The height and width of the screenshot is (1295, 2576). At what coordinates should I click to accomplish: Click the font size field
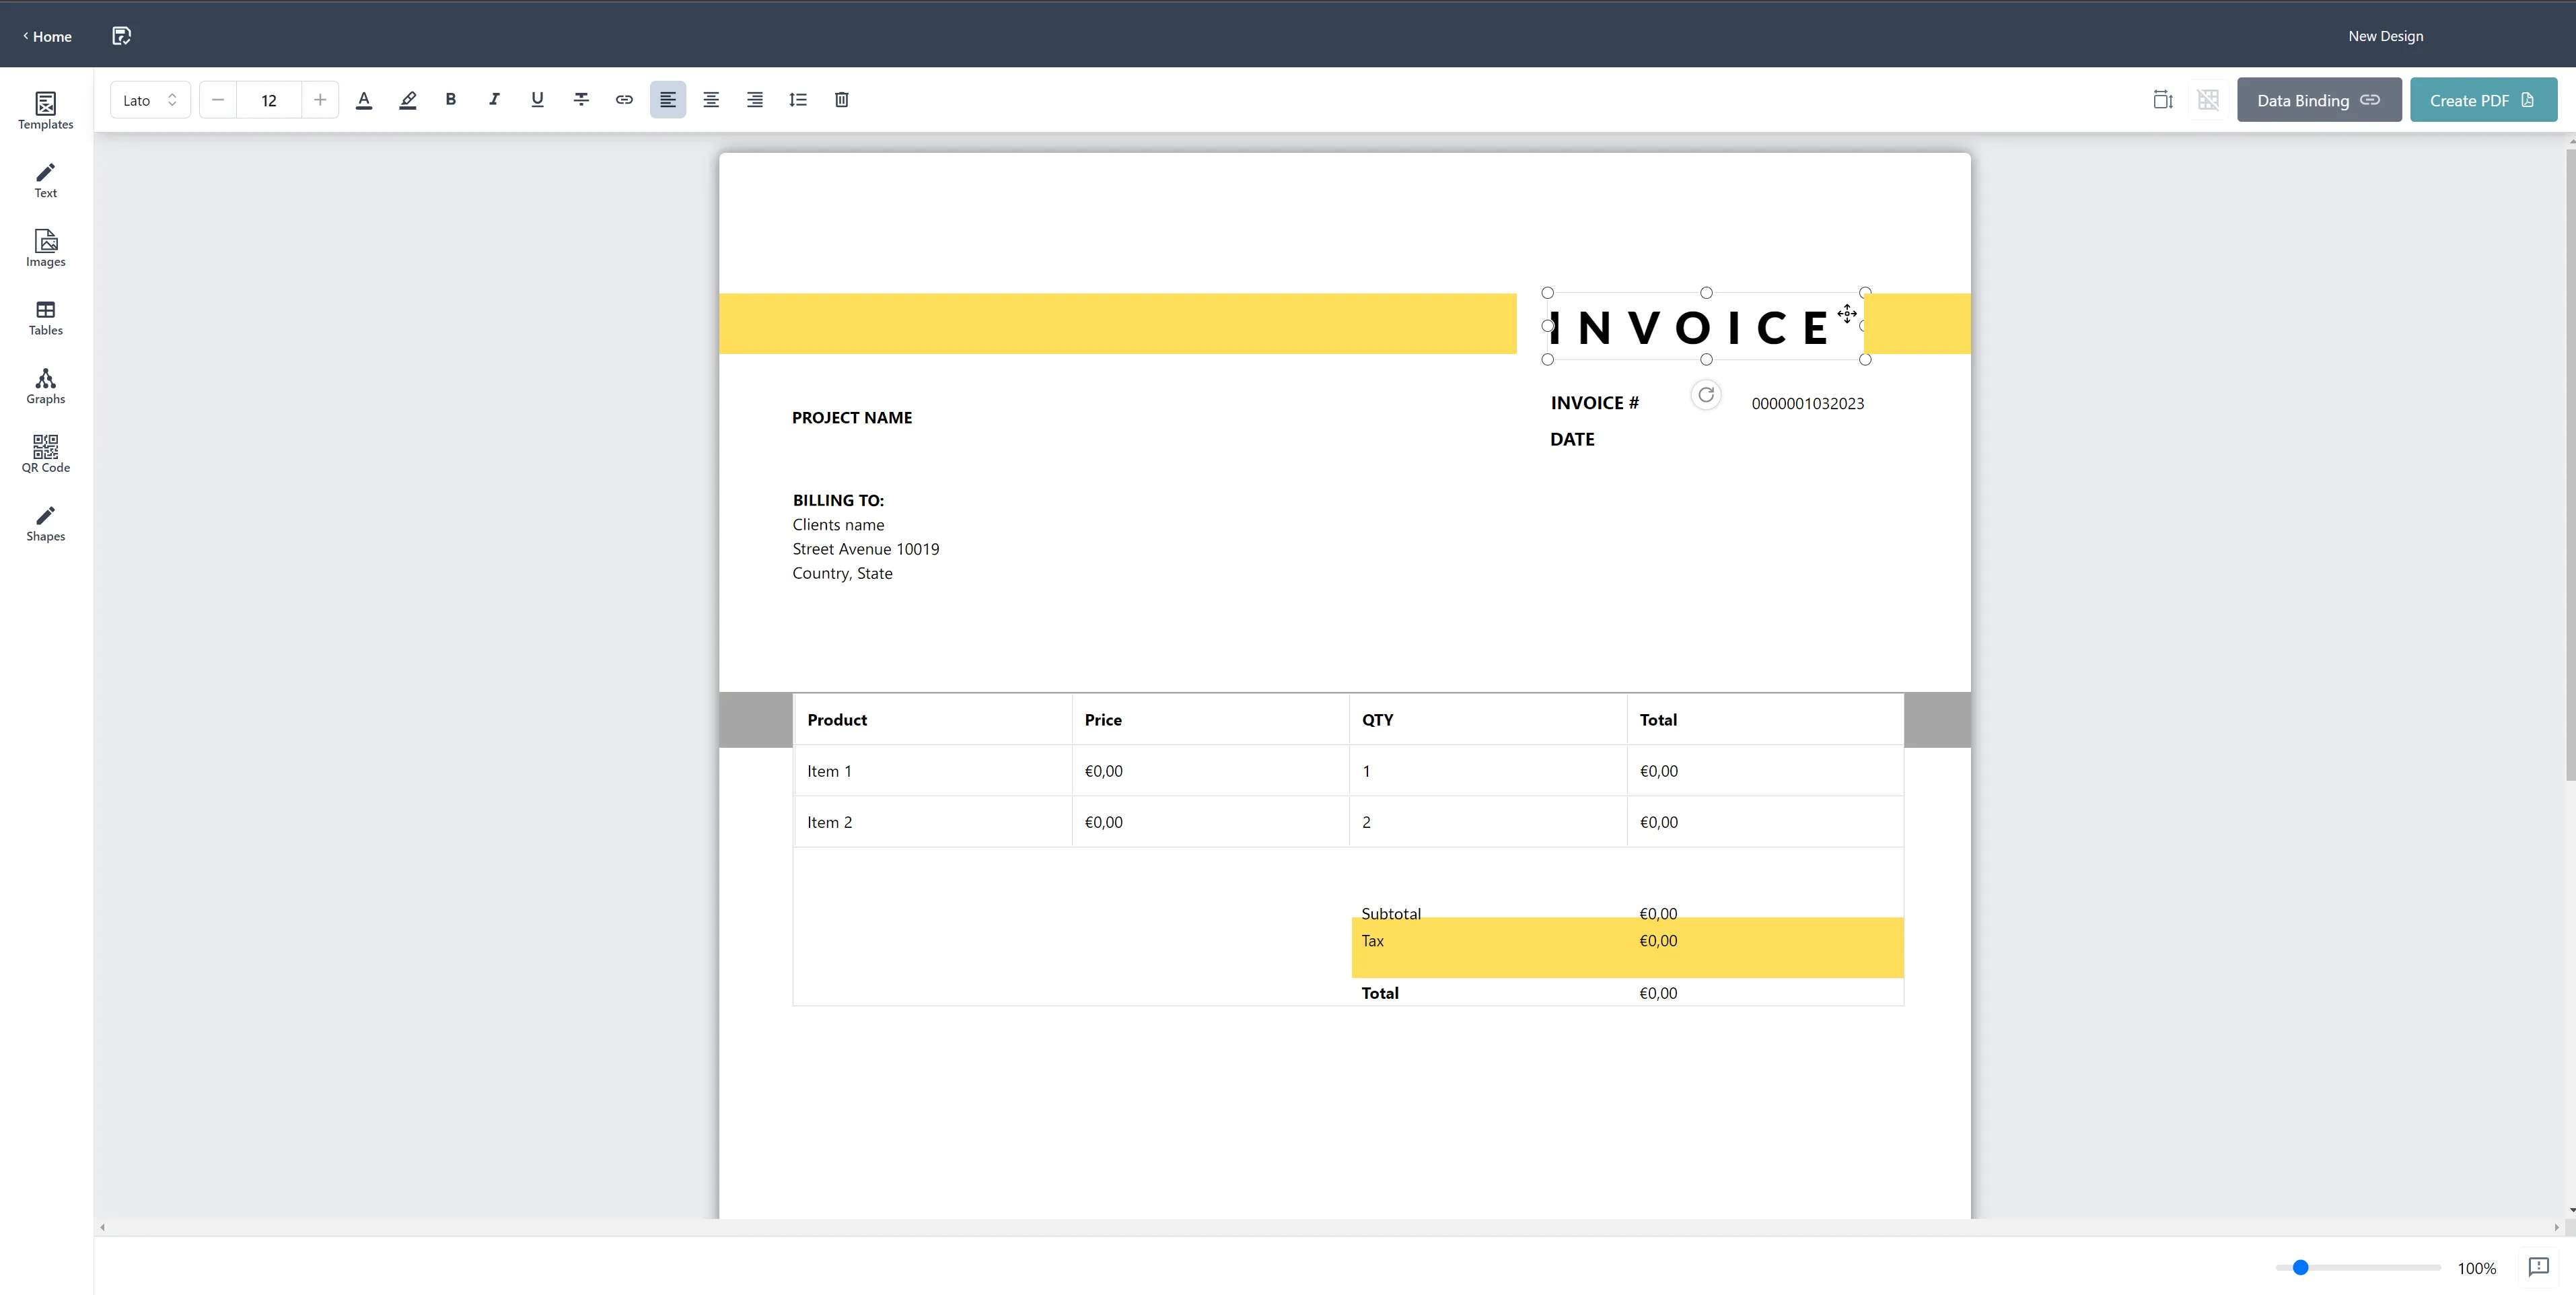tap(269, 100)
